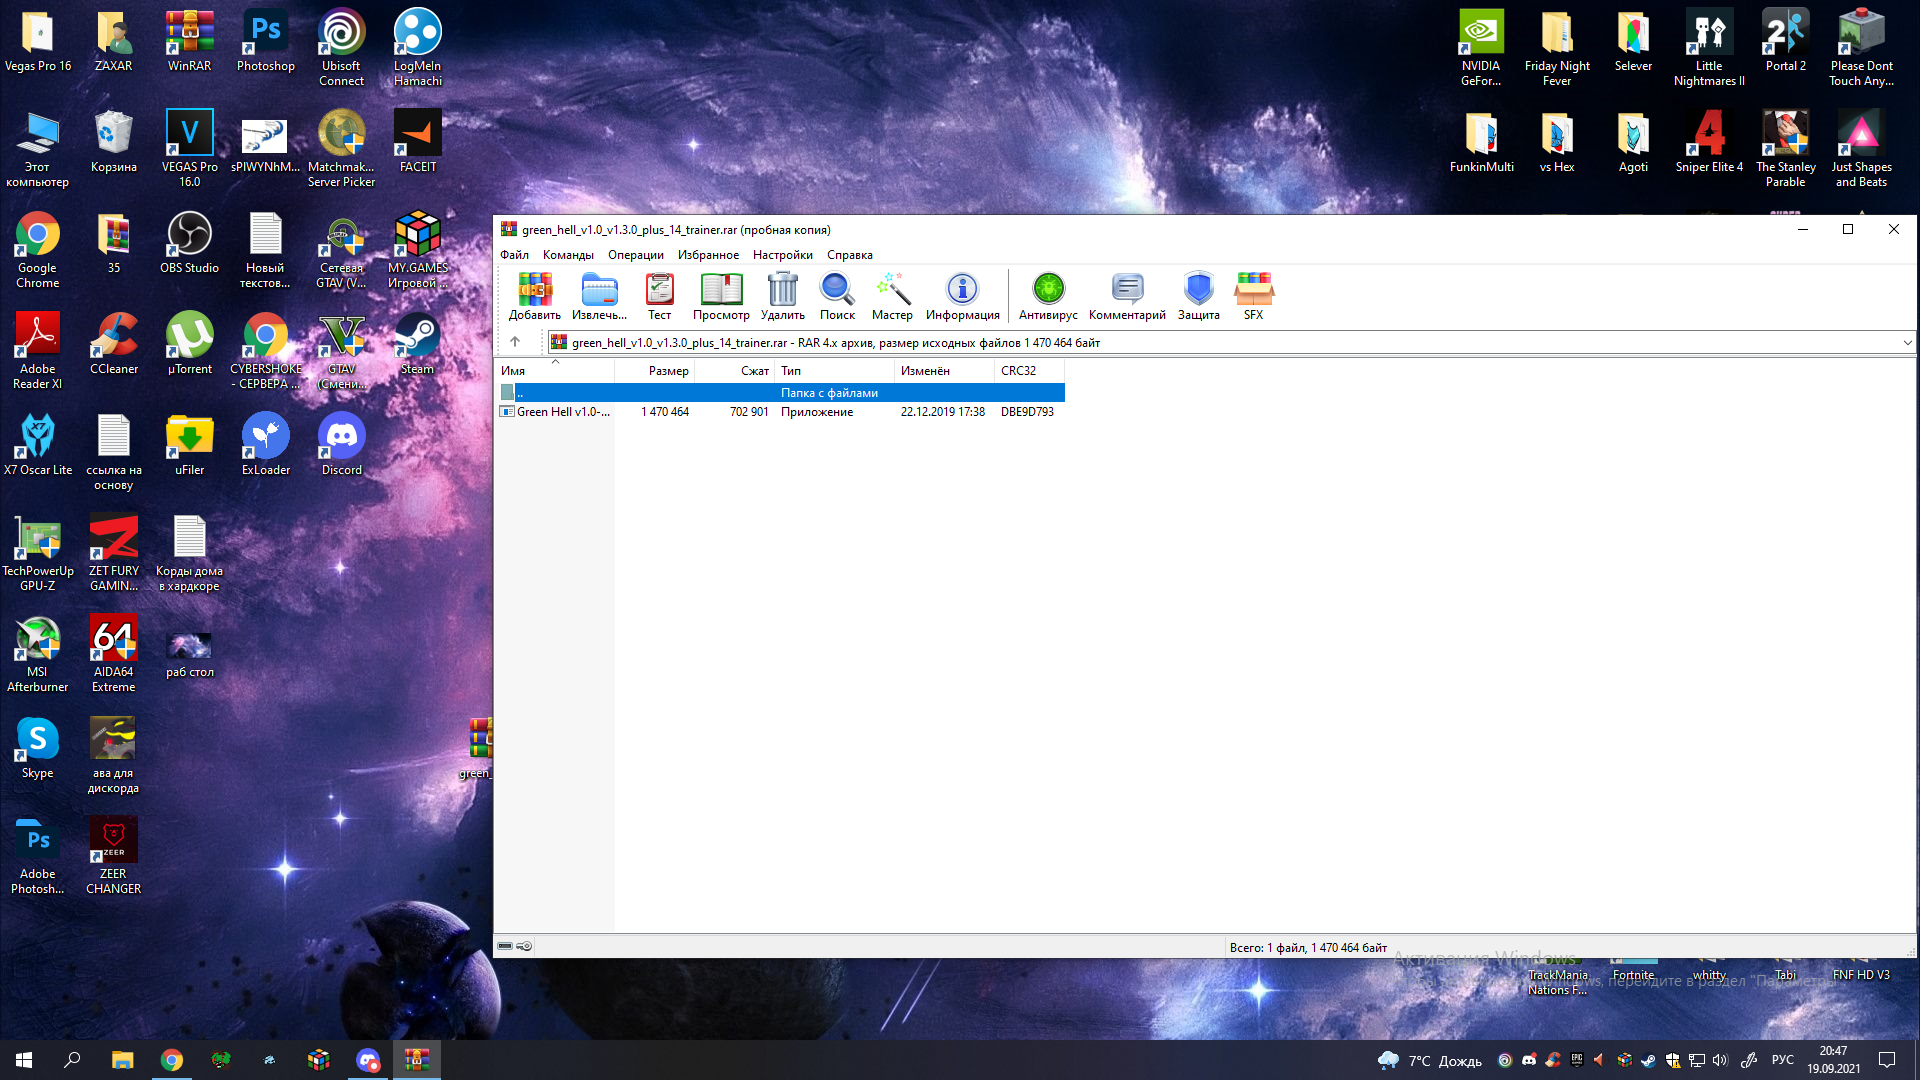The height and width of the screenshot is (1080, 1920).
Task: Open the Файл menu
Action: point(514,255)
